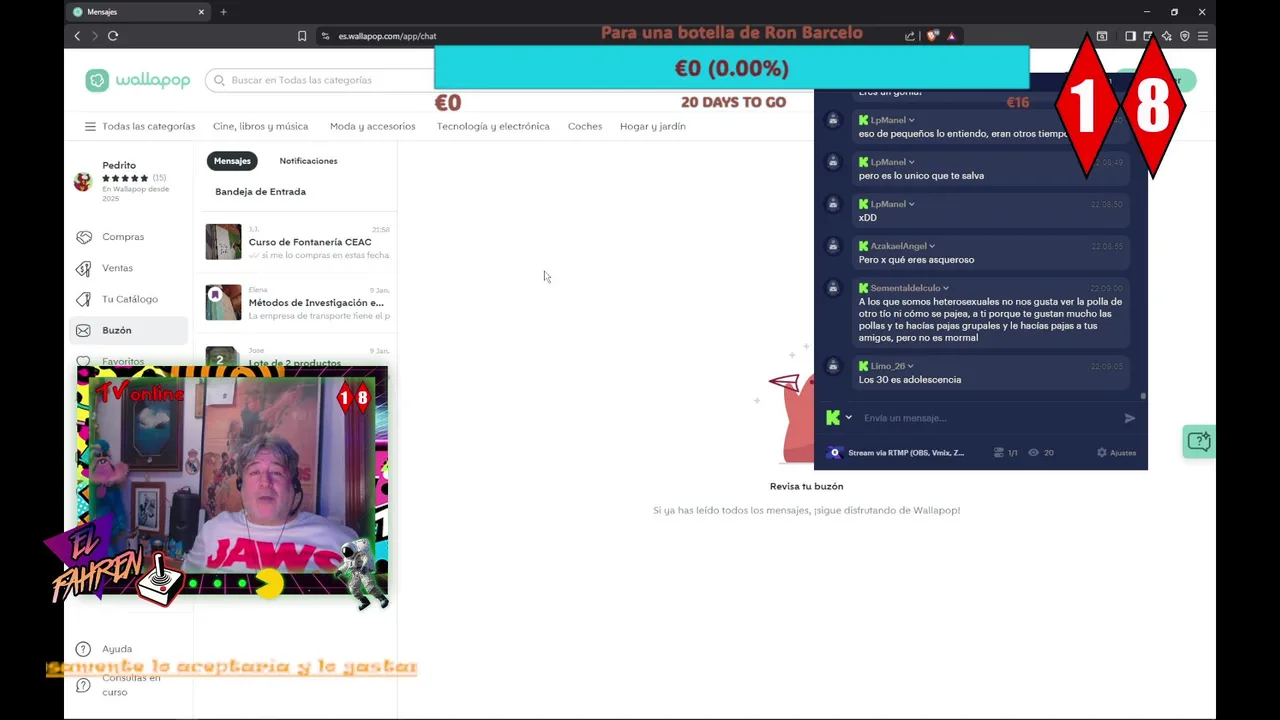Open Wallapop home via the logo

pos(137,81)
